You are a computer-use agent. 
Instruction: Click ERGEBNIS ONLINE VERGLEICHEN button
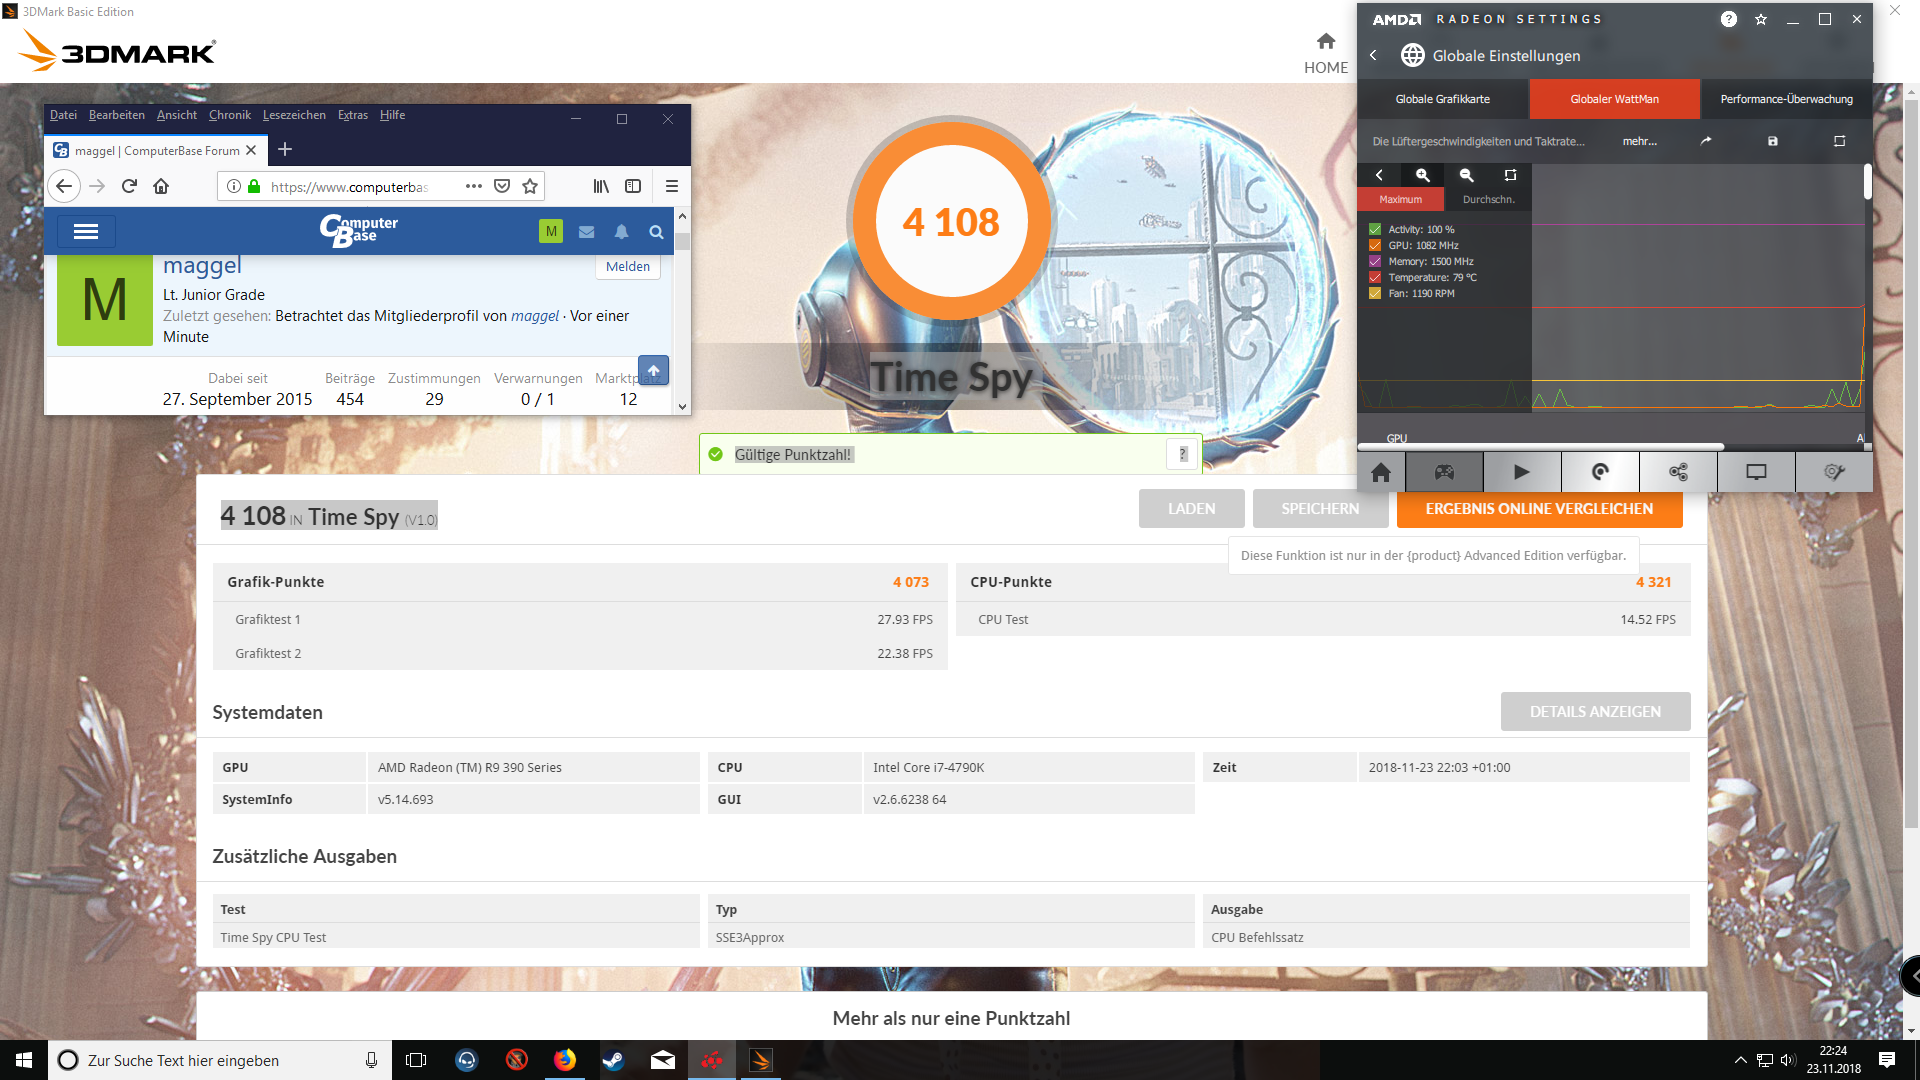pyautogui.click(x=1539, y=509)
